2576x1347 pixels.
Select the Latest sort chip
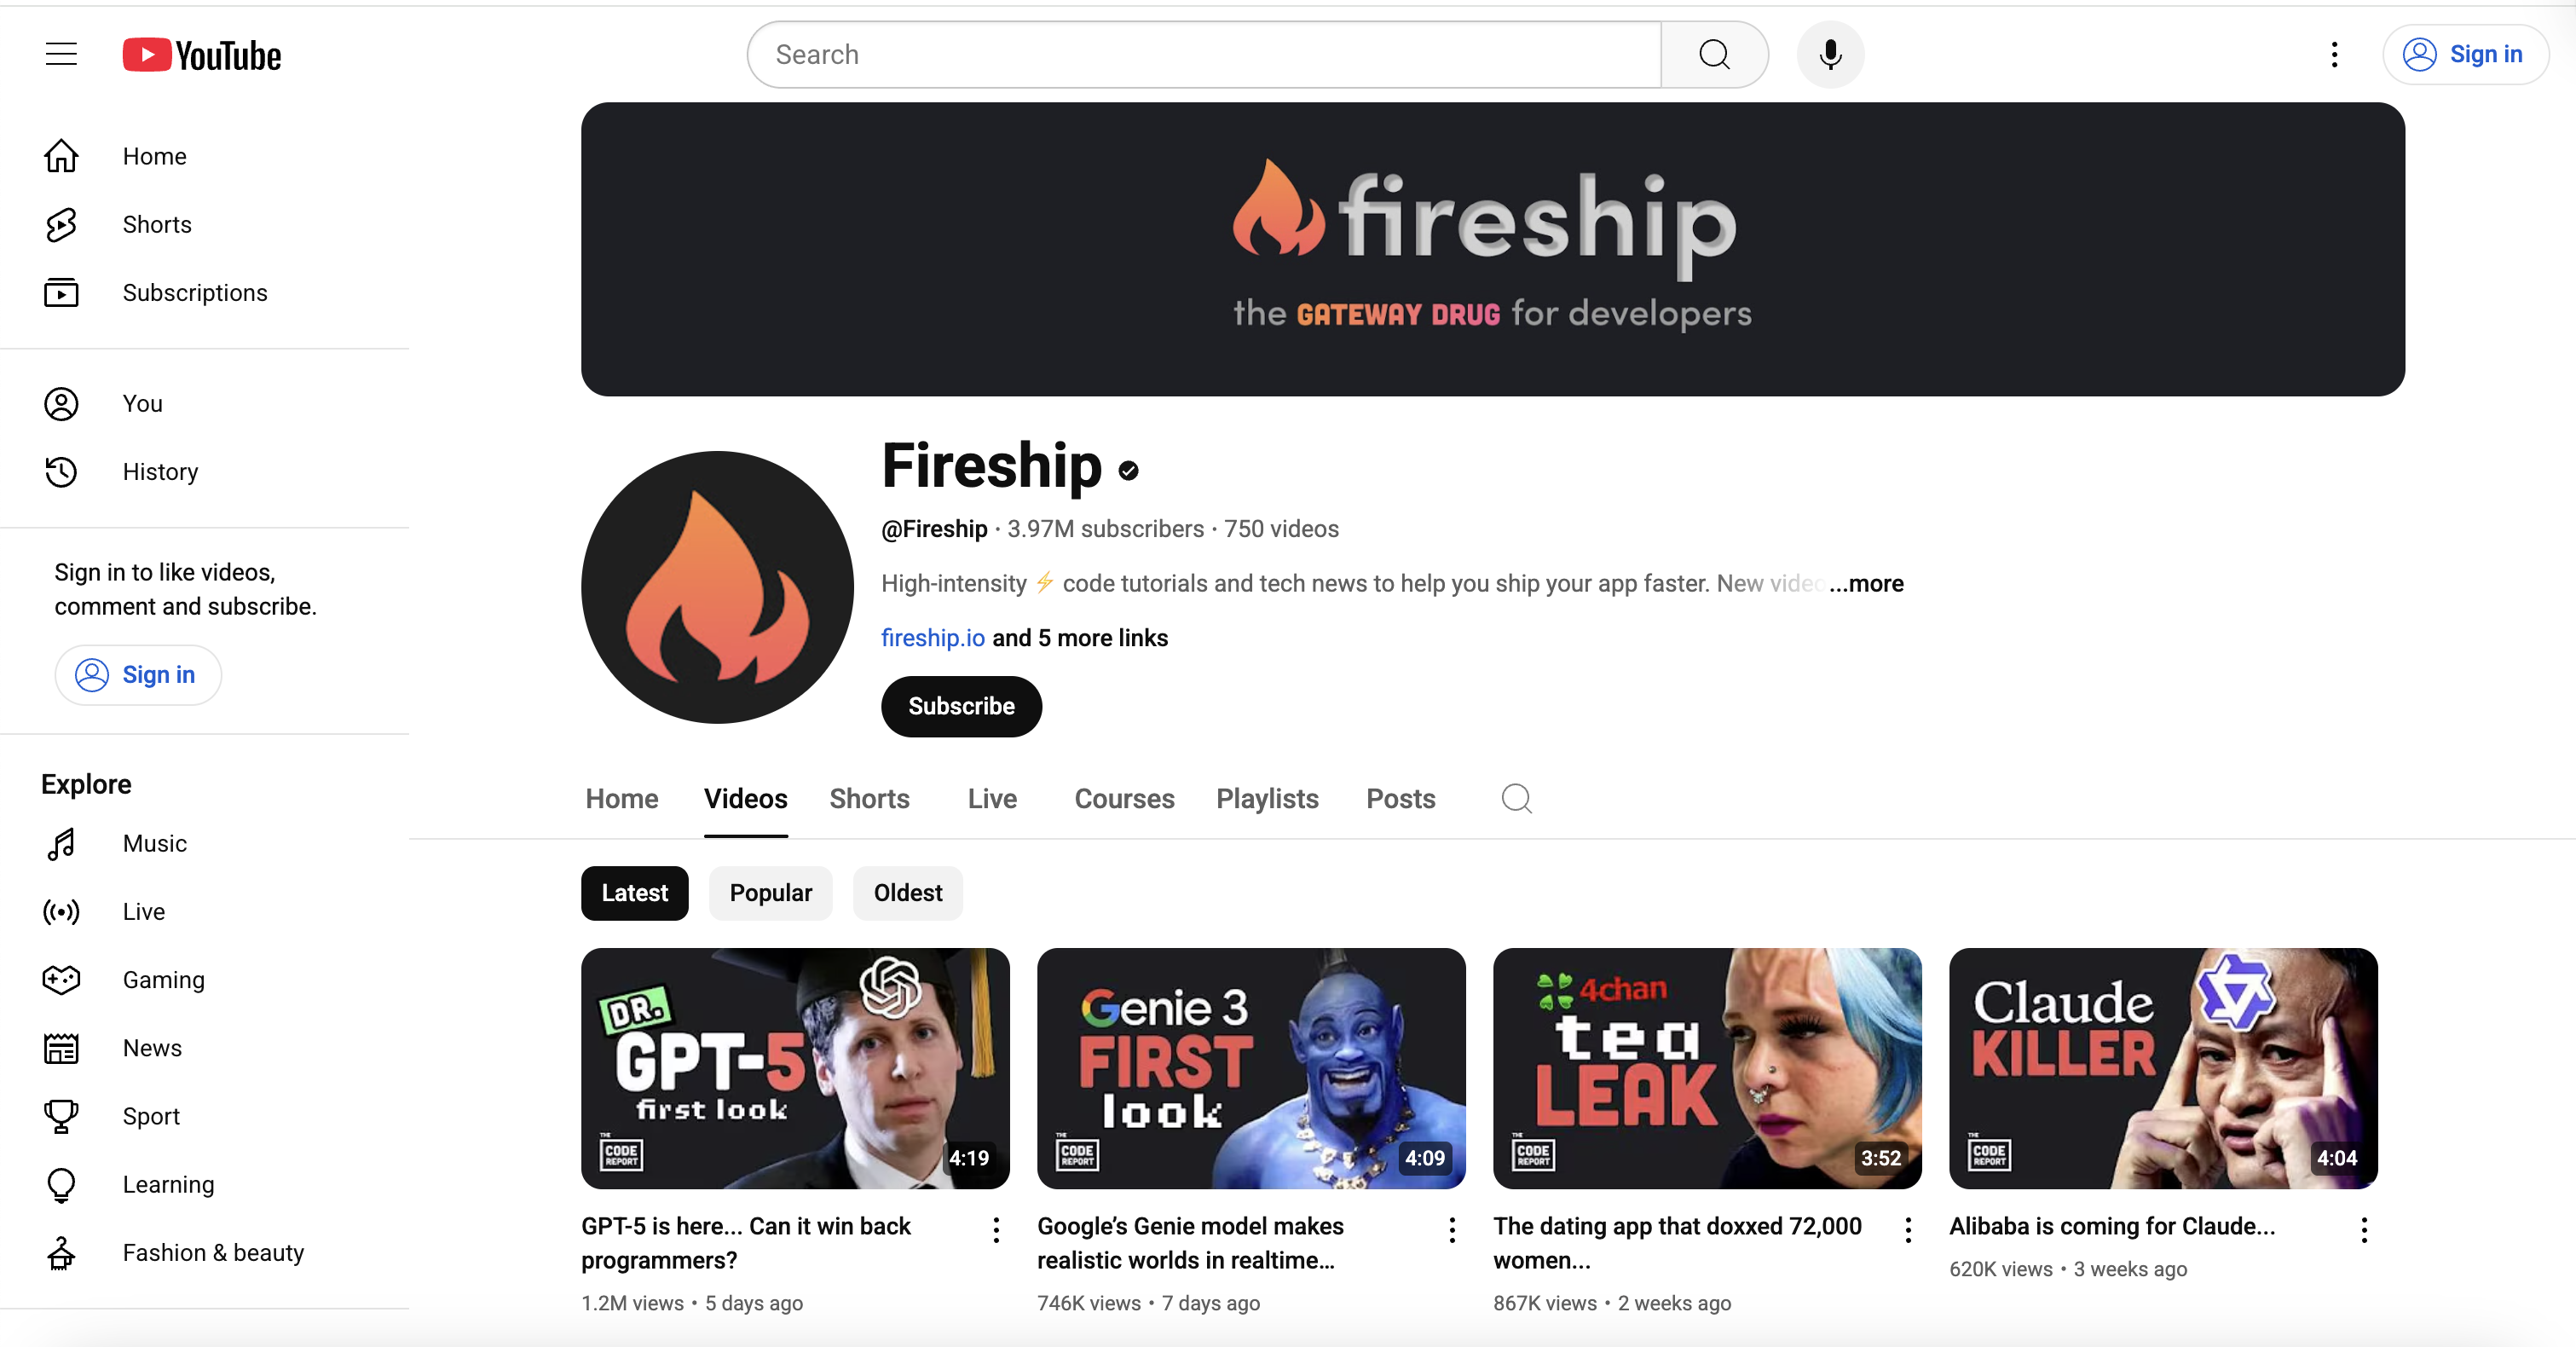[x=634, y=893]
